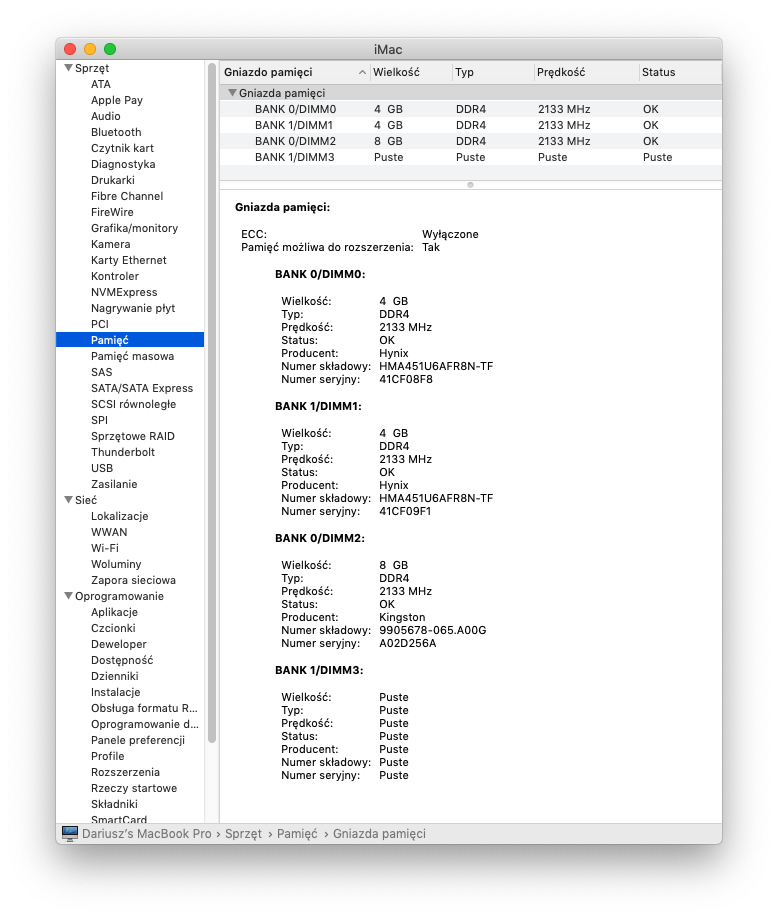Collapse the Sieć section in sidebar
778x918 pixels.
(x=68, y=500)
